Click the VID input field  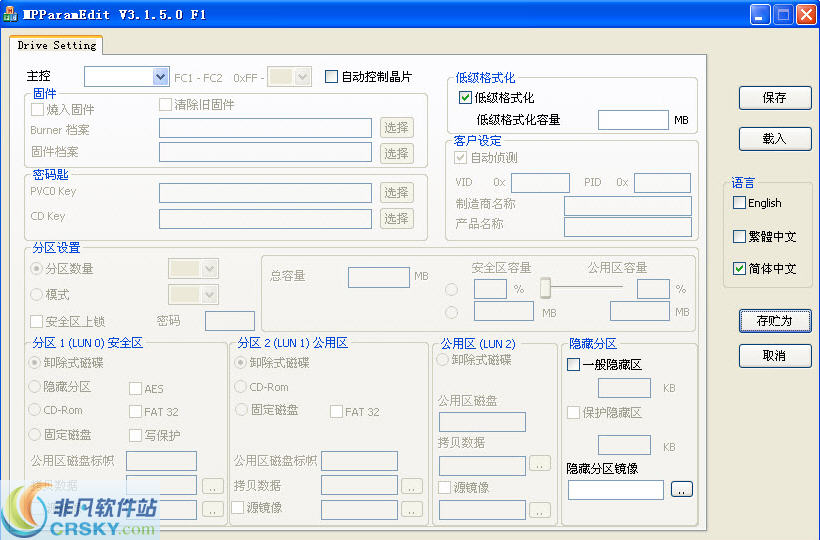[540, 182]
